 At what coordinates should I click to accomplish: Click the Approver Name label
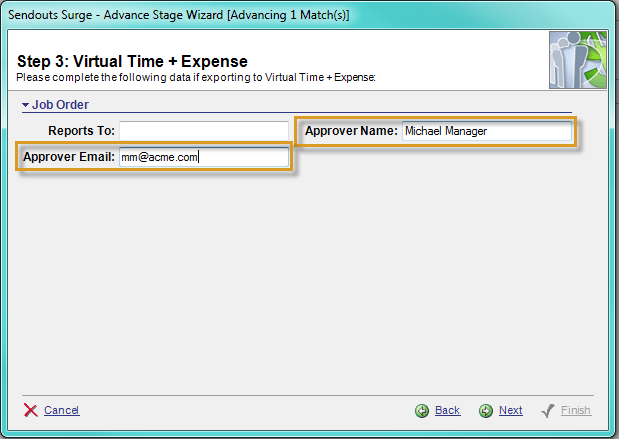tap(351, 131)
